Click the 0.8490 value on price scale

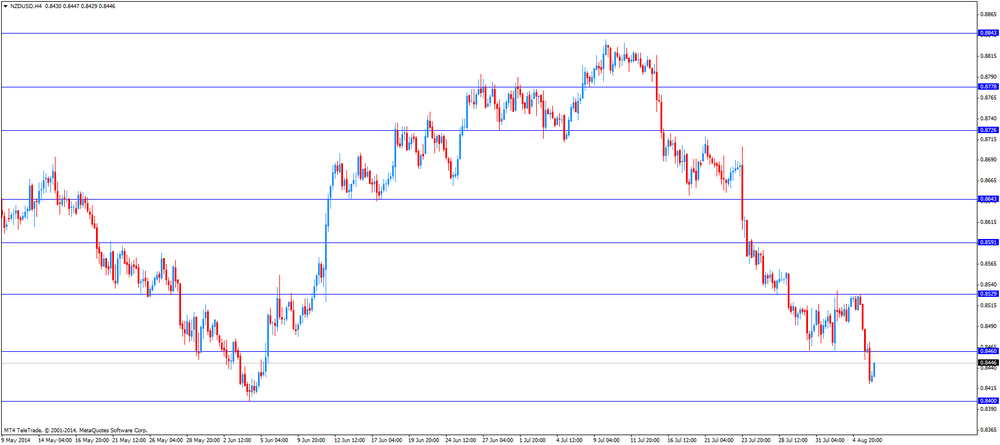click(989, 326)
